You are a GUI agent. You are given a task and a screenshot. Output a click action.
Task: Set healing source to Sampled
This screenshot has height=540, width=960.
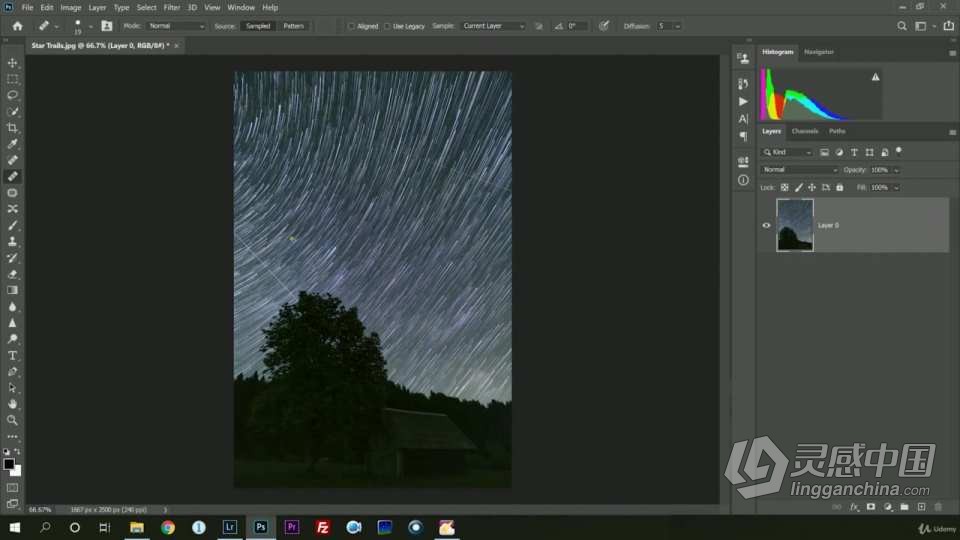coord(258,26)
